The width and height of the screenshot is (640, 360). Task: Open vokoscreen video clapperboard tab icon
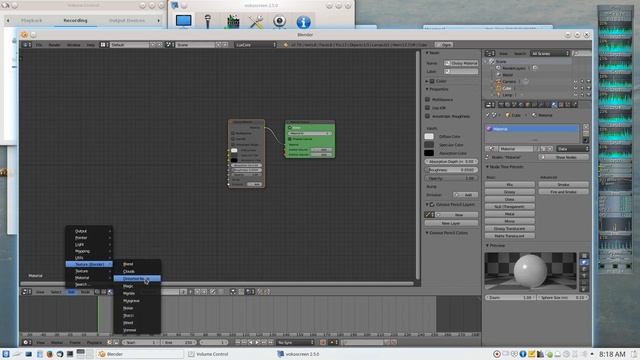tap(233, 22)
